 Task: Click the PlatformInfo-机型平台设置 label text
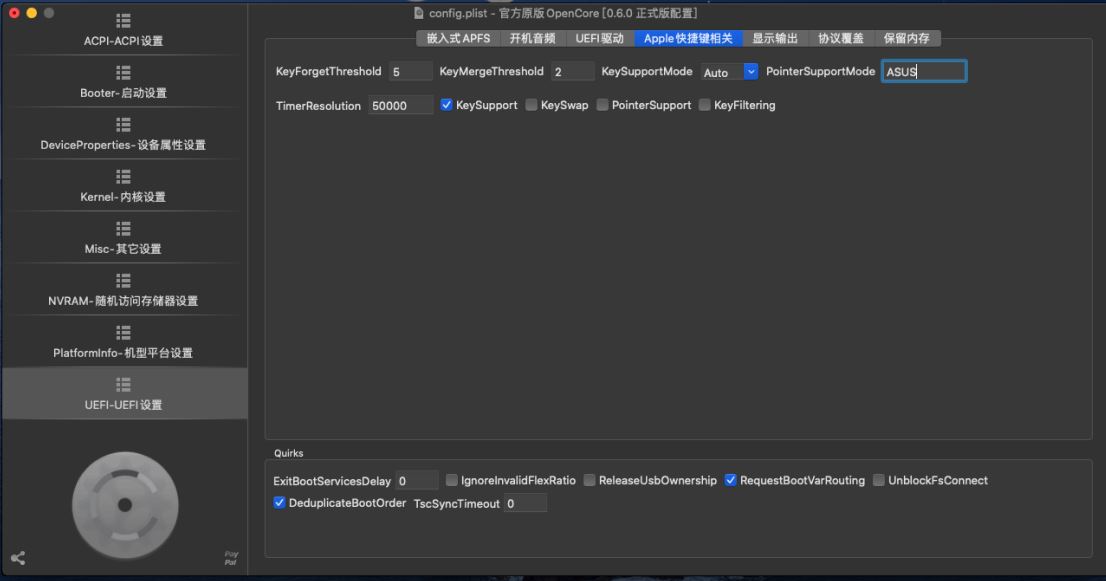click(x=123, y=353)
